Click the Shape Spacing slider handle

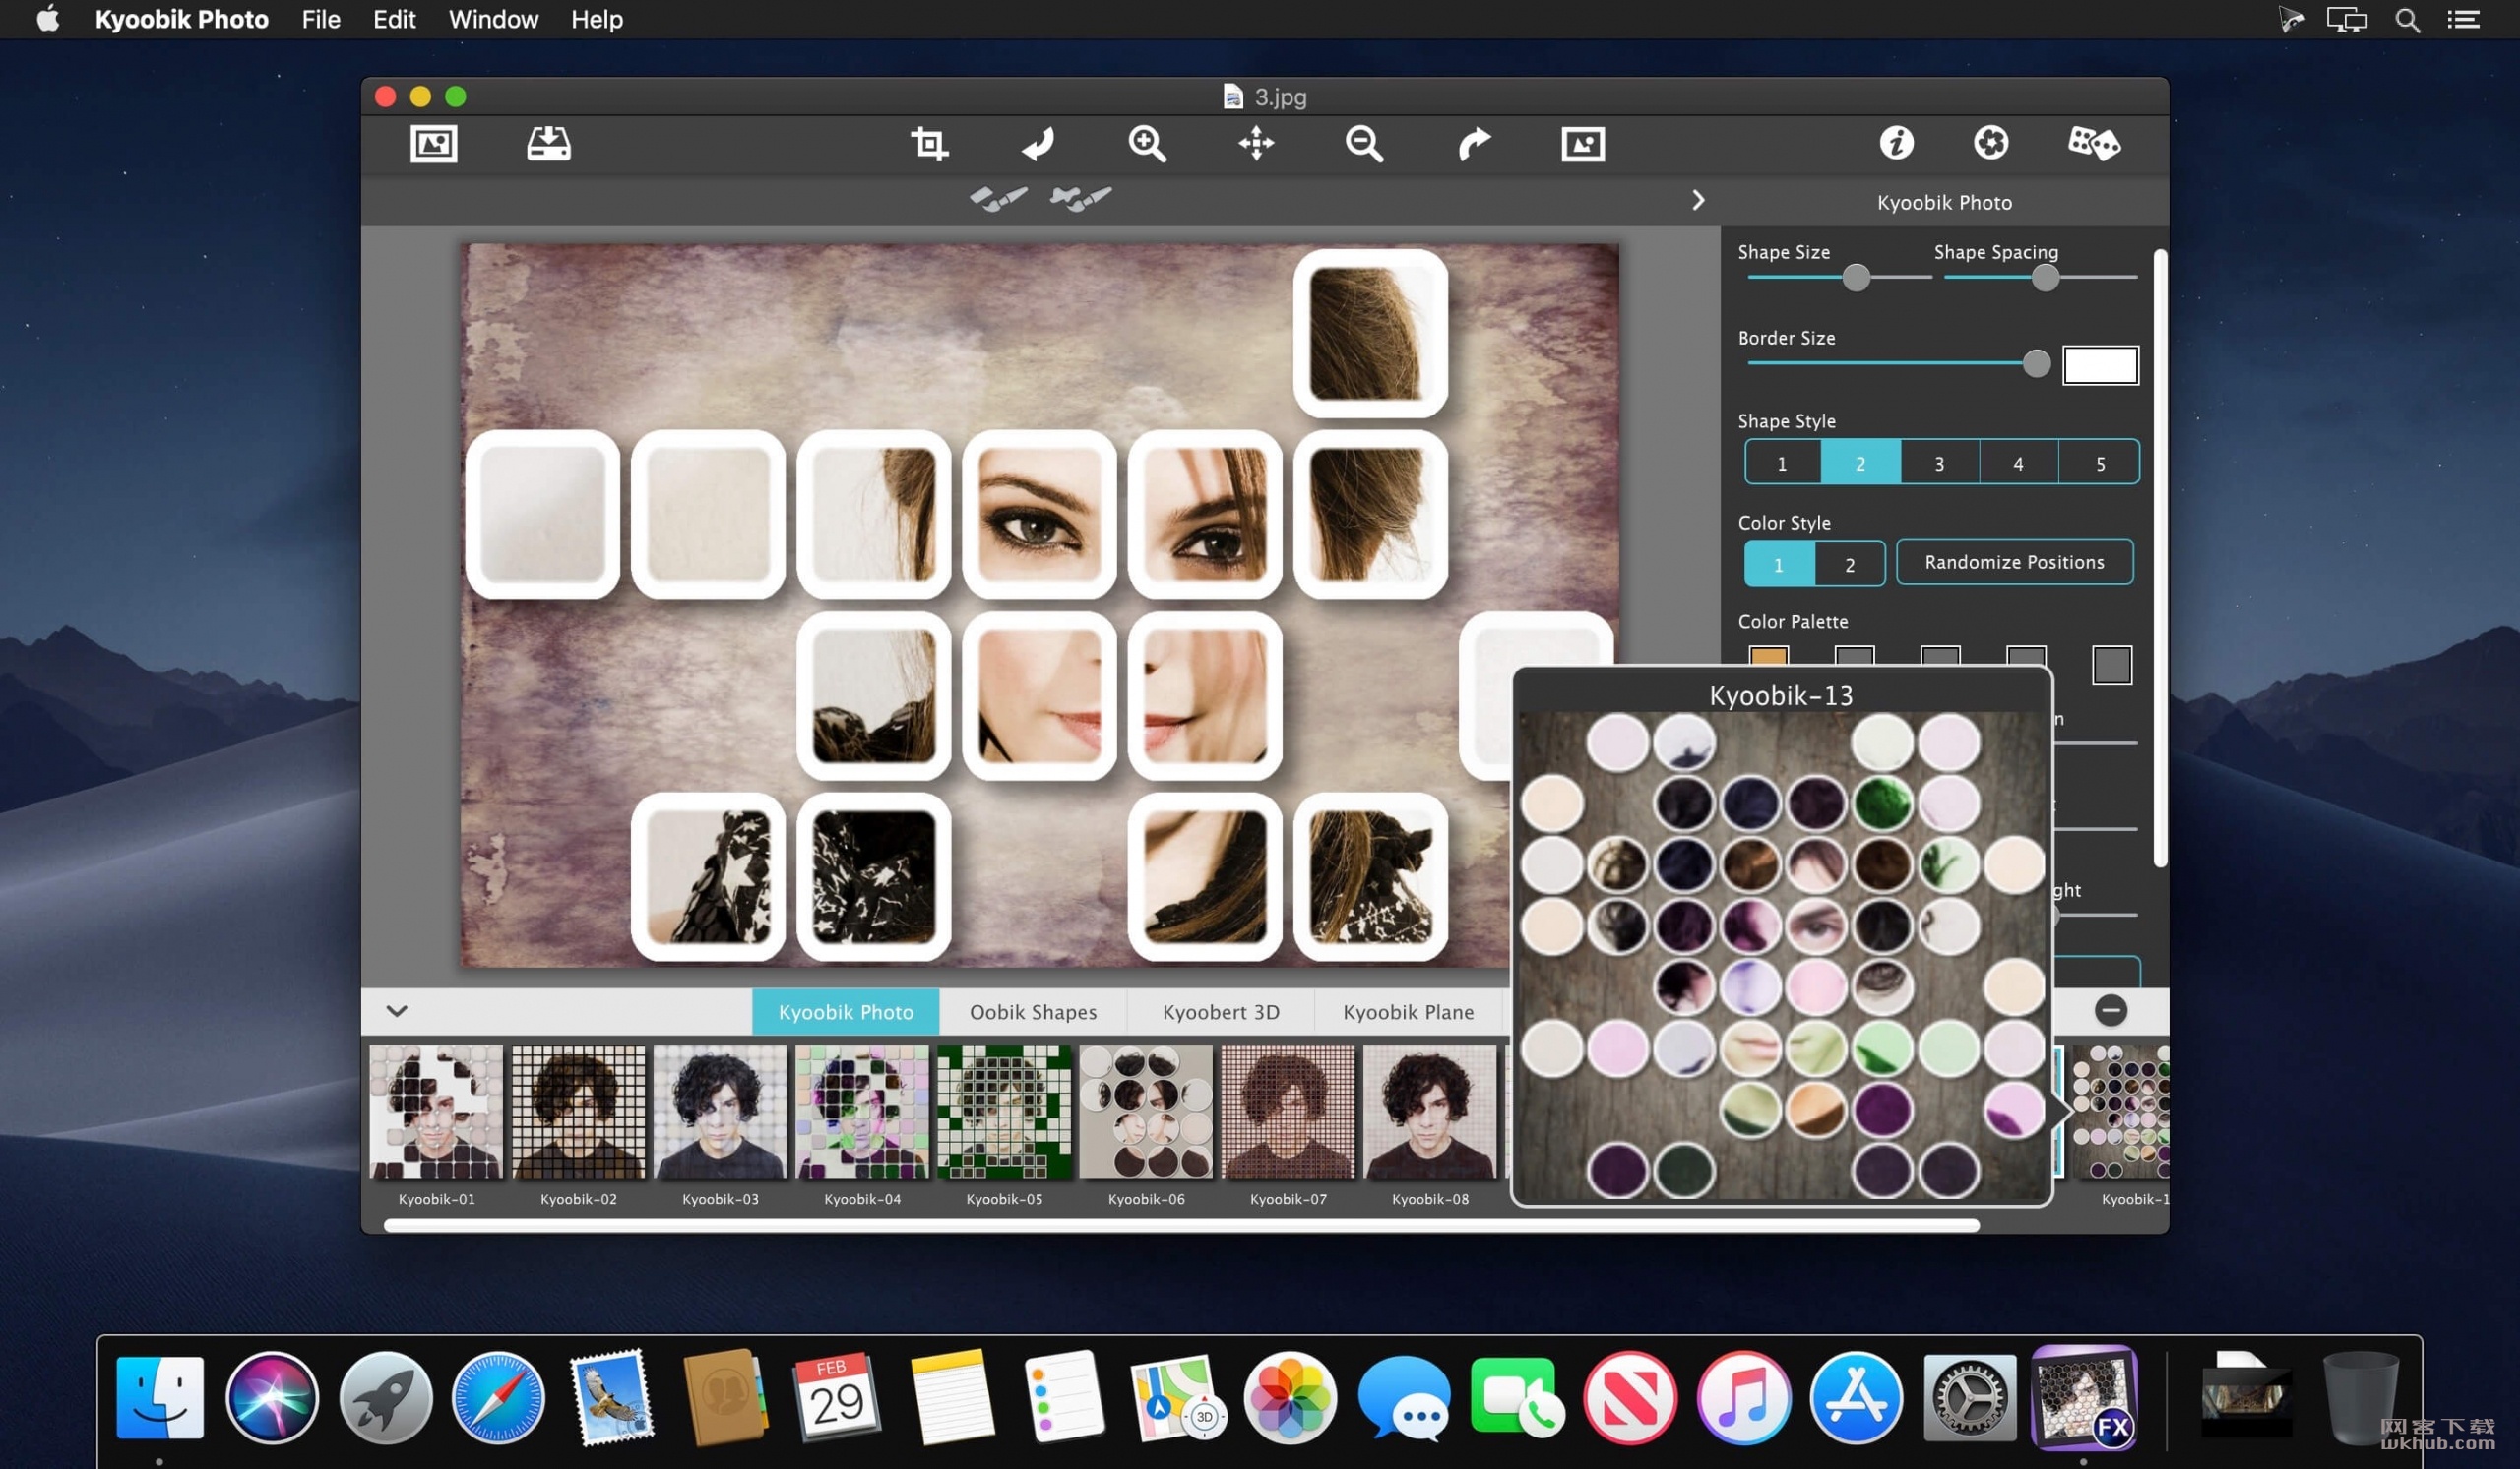coord(2045,277)
